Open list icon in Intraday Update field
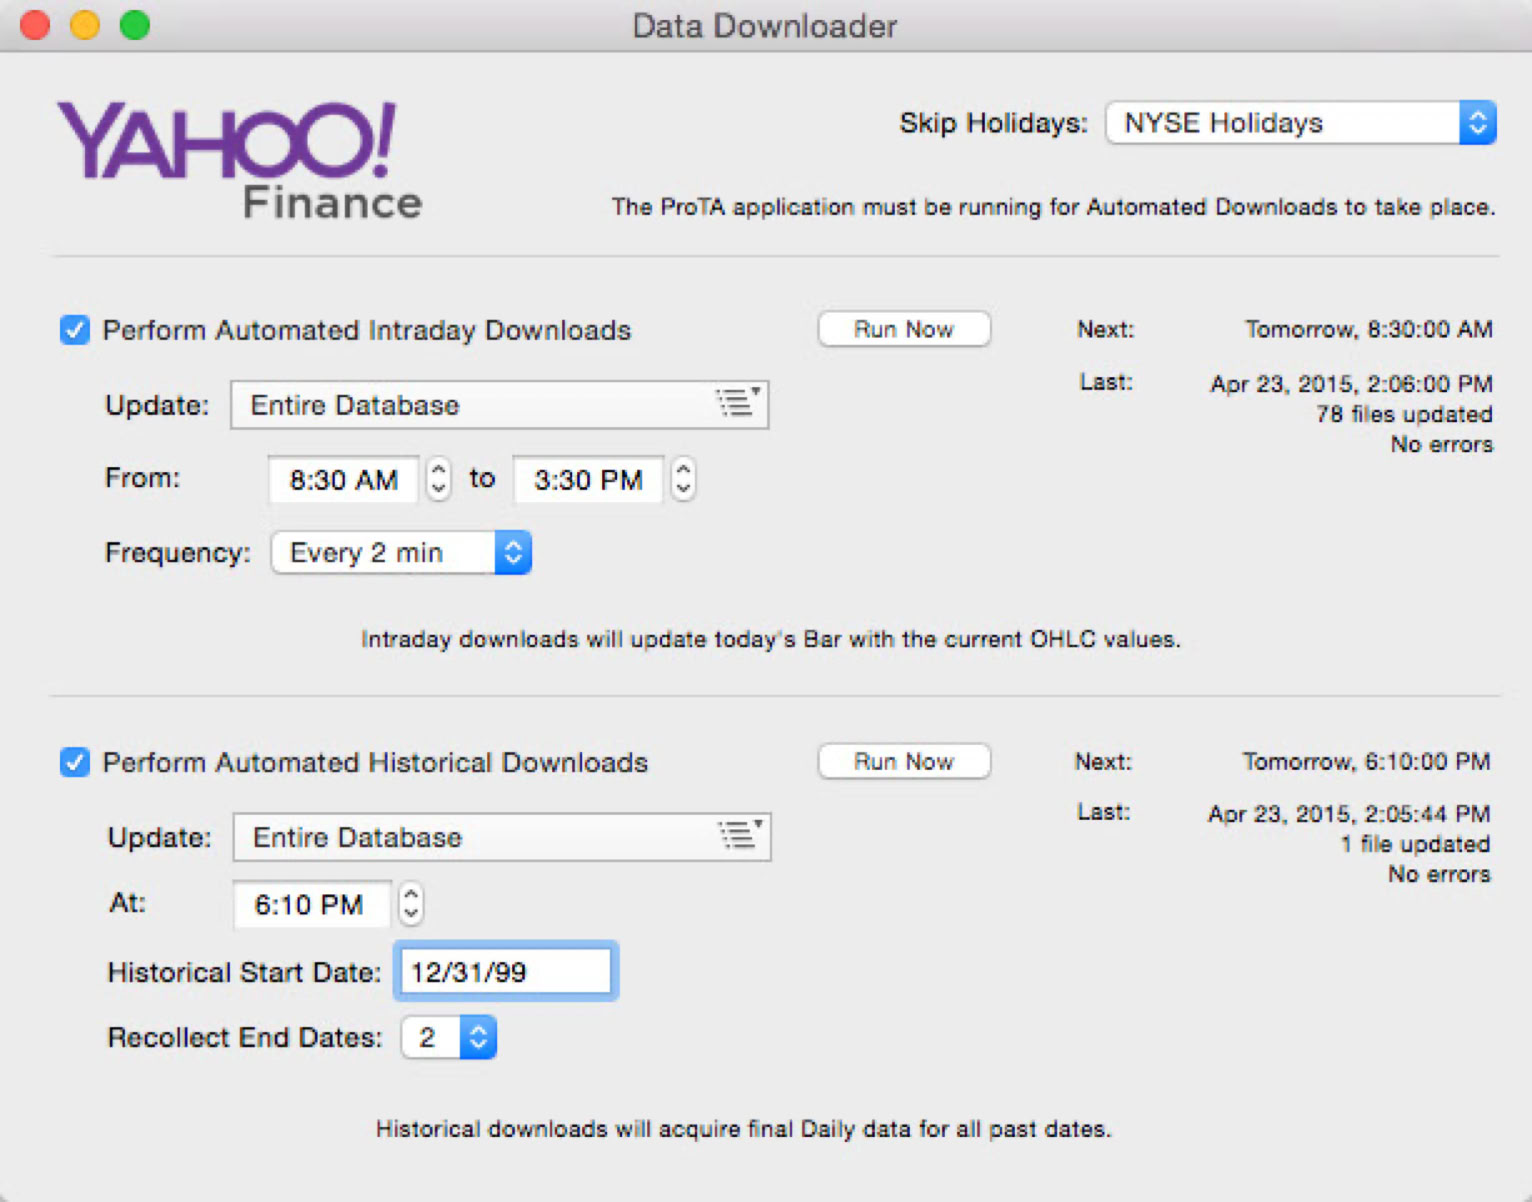Image resolution: width=1532 pixels, height=1202 pixels. (x=738, y=403)
